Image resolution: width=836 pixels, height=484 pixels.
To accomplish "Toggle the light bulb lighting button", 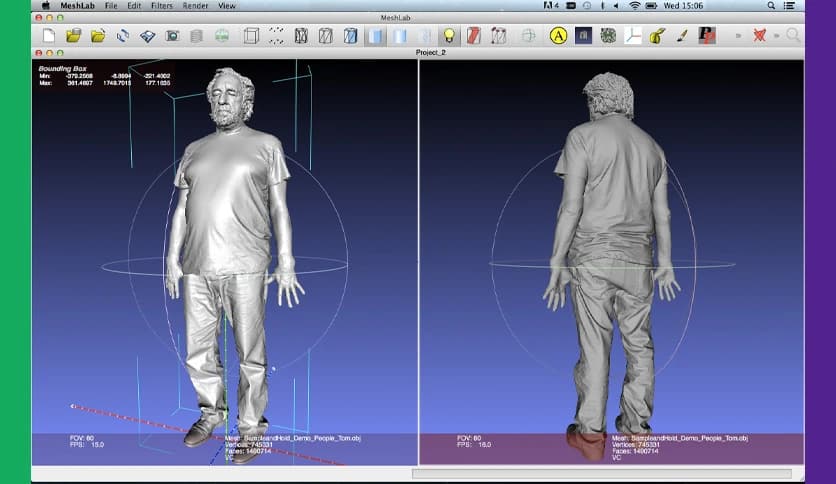I will tap(450, 36).
